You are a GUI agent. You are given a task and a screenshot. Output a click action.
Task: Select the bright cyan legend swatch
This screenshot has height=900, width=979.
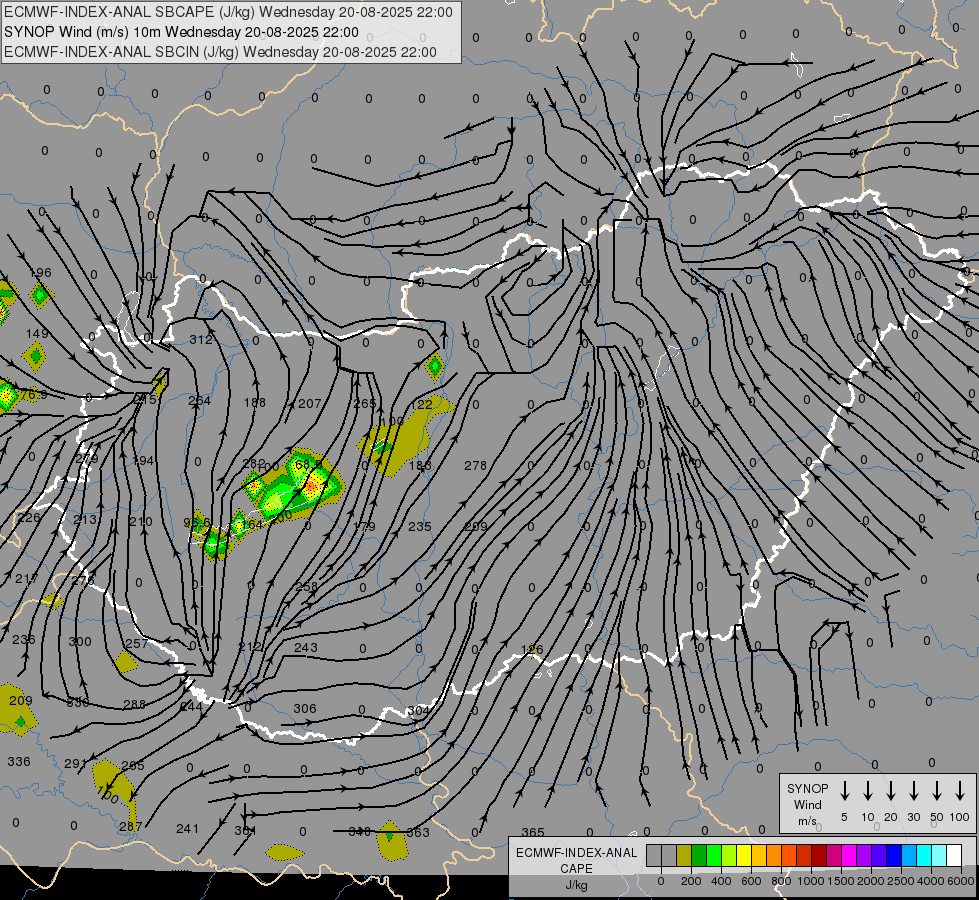click(x=923, y=855)
